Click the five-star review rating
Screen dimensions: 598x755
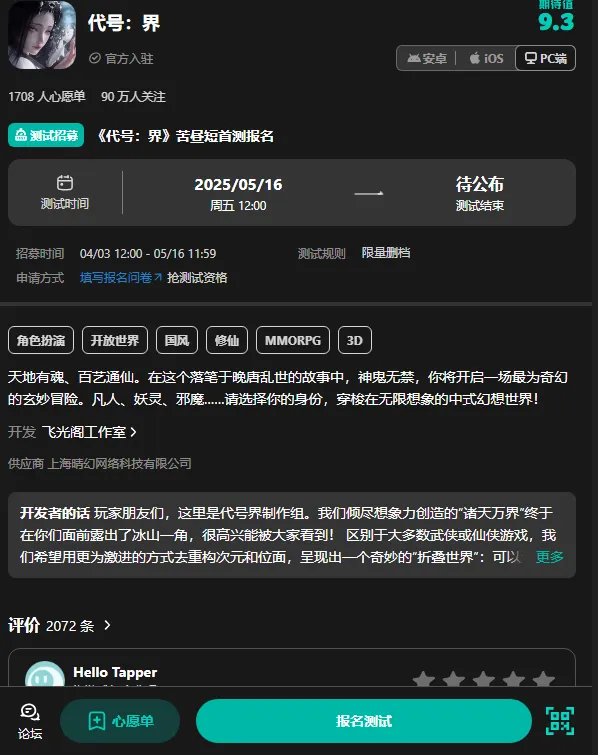tap(483, 678)
